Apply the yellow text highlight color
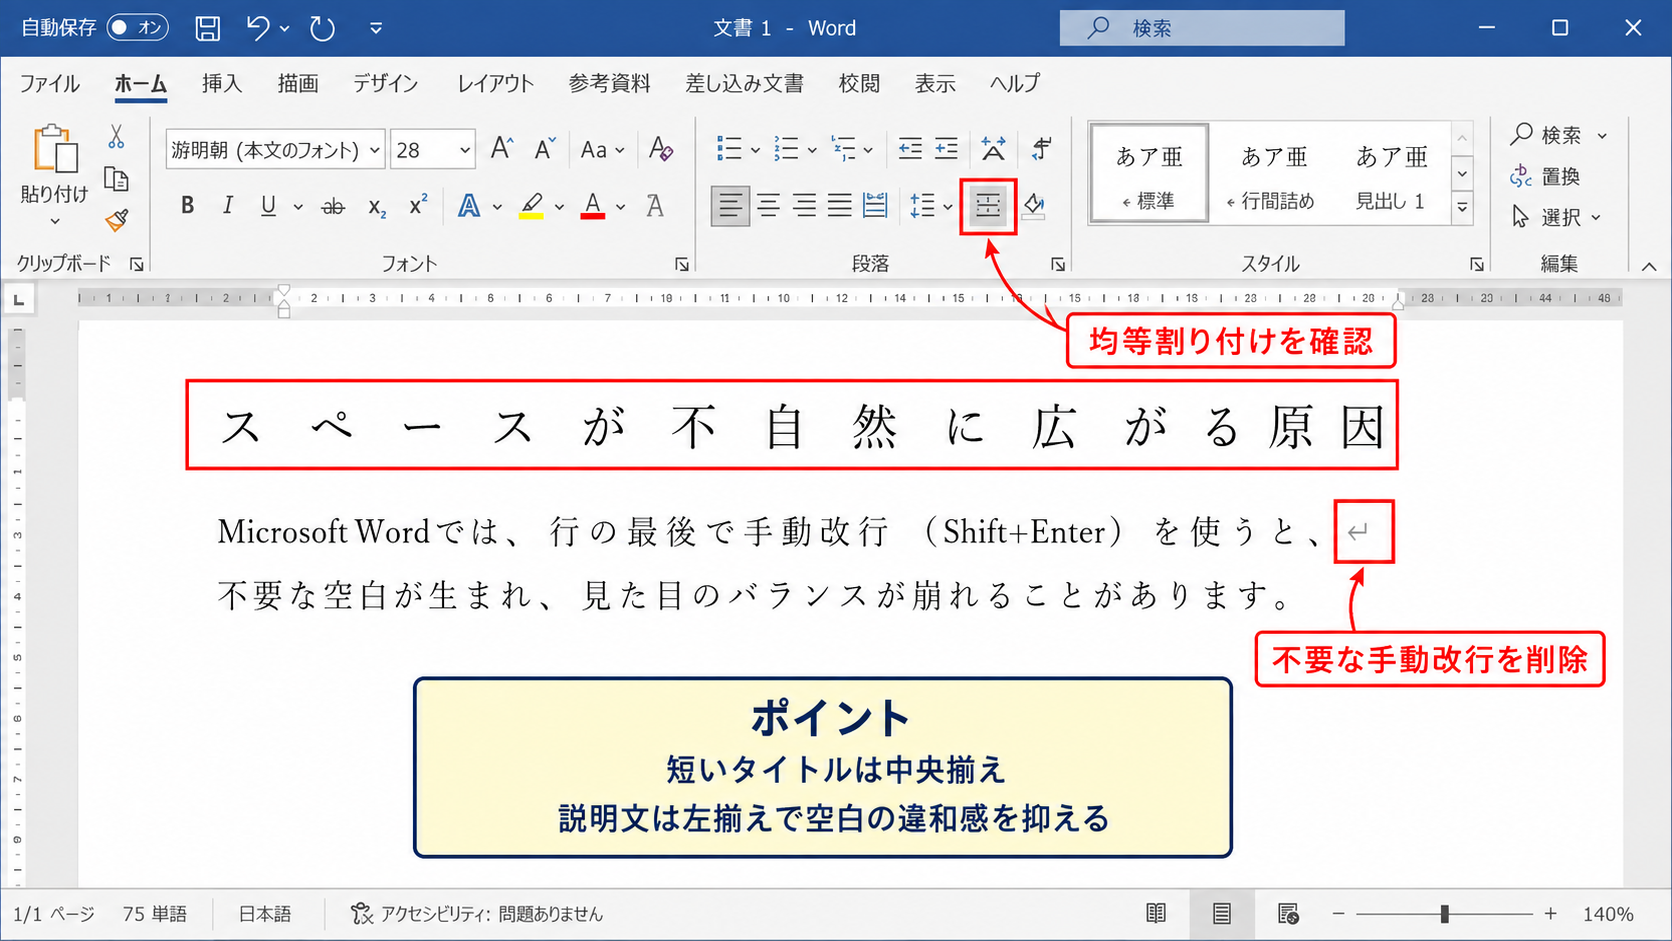1672x941 pixels. 532,206
